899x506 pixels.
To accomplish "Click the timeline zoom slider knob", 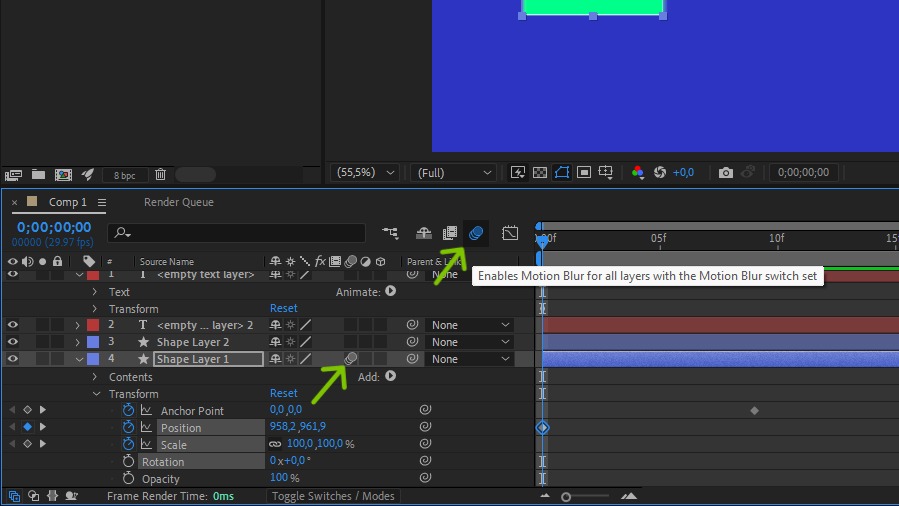I will coord(566,497).
